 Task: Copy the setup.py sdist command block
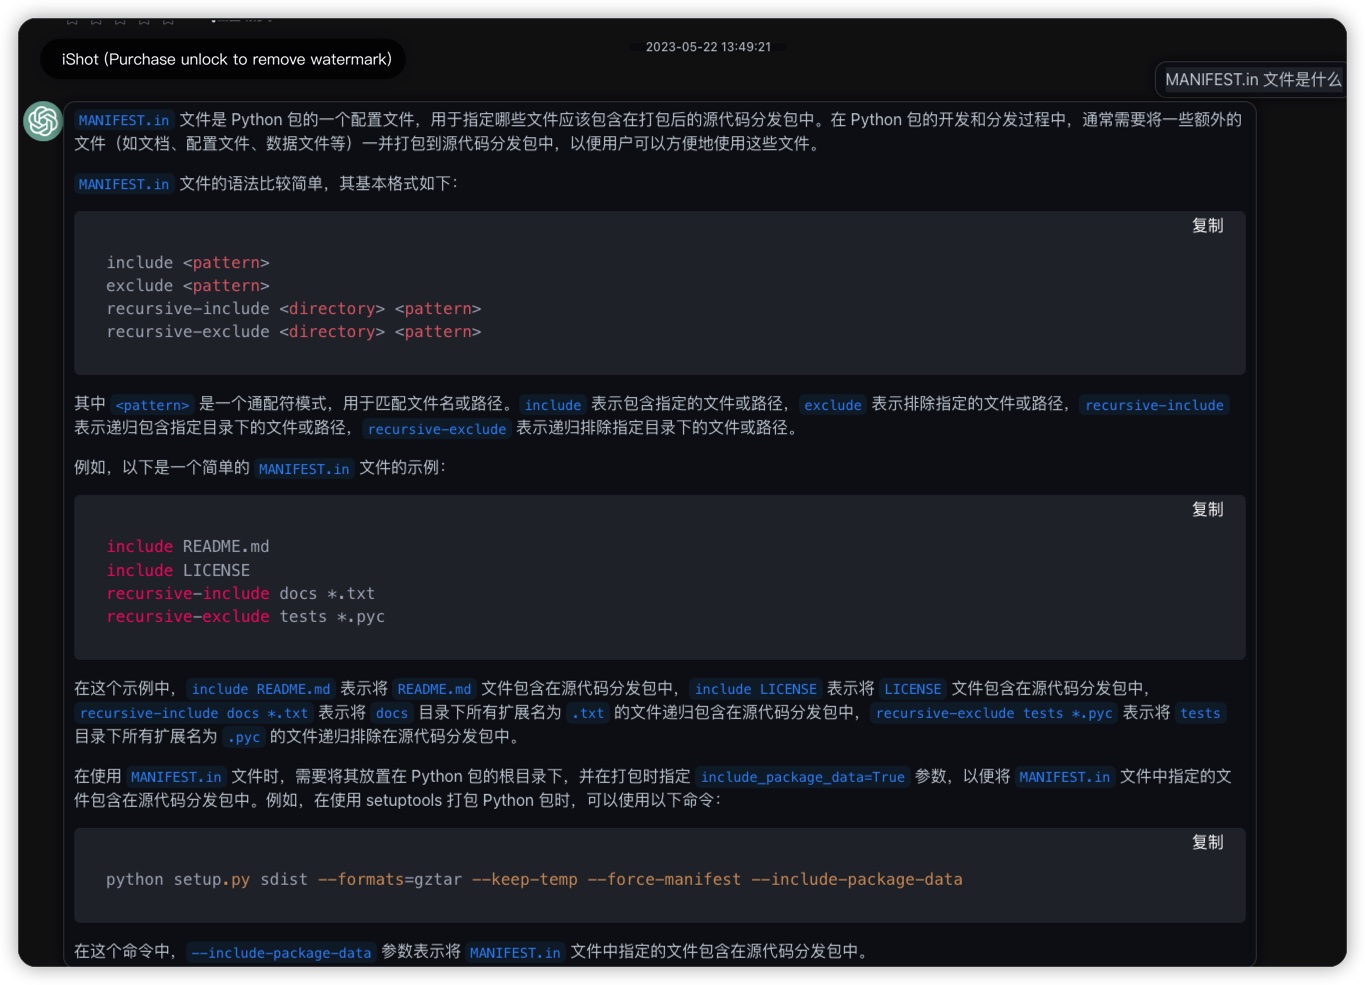[1207, 843]
